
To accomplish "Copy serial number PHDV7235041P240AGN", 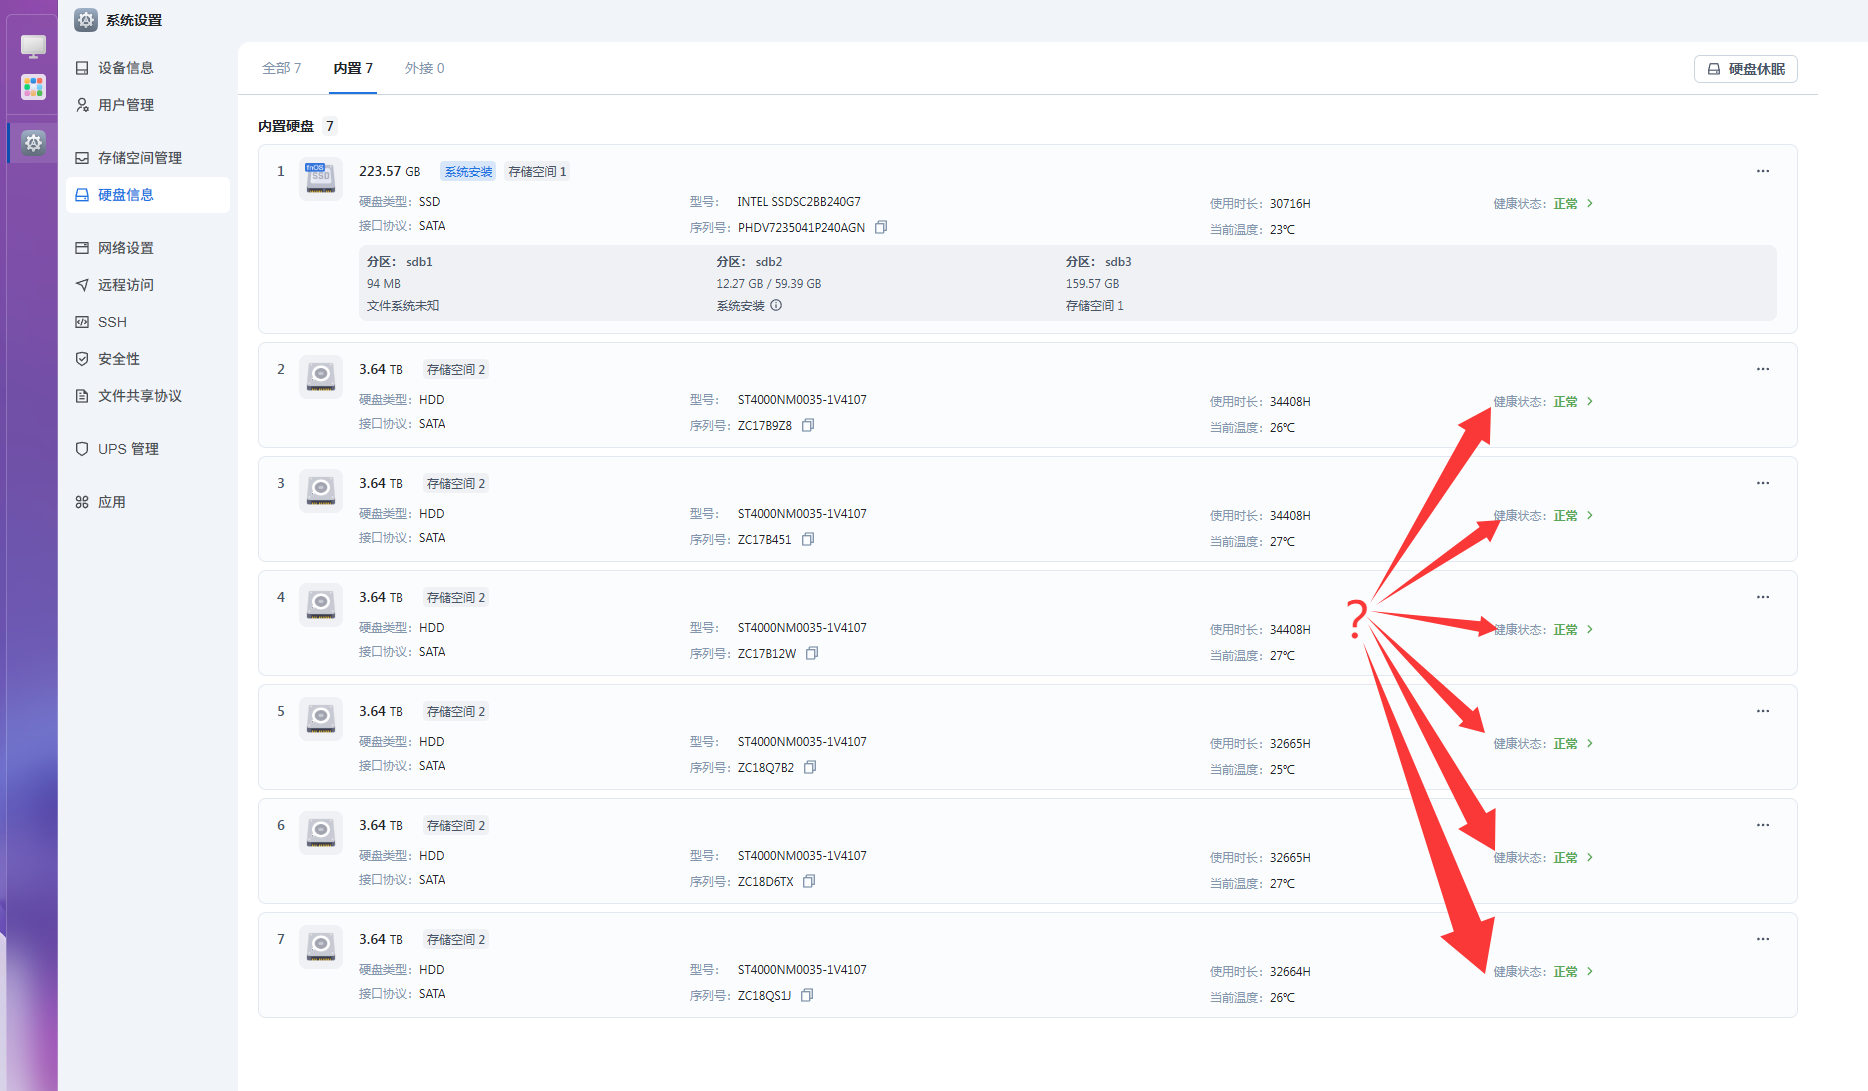I will (881, 227).
